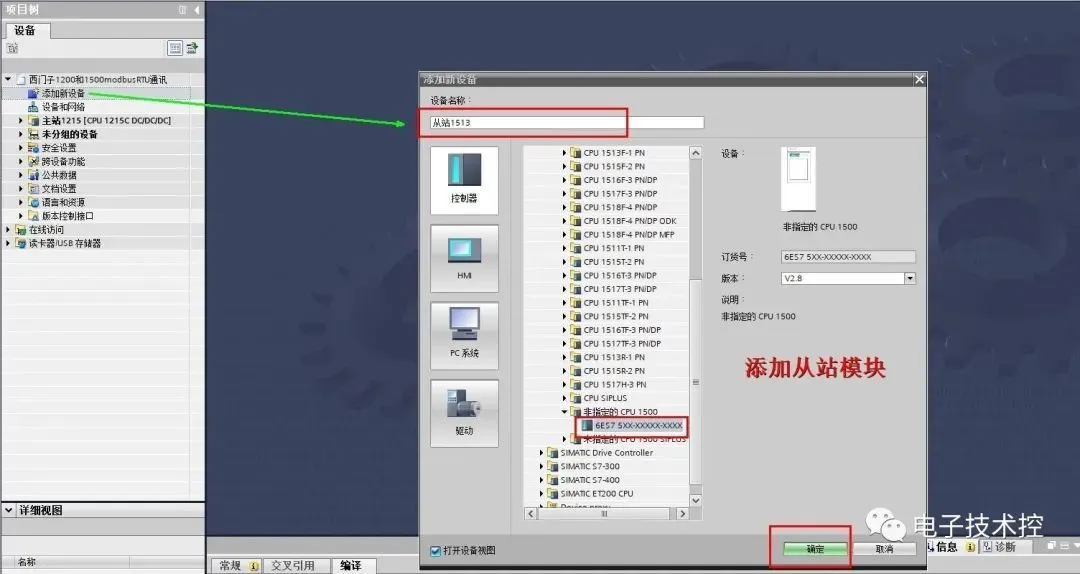Close the 添加新设备 dialog
The image size is (1080, 574).
tap(919, 79)
